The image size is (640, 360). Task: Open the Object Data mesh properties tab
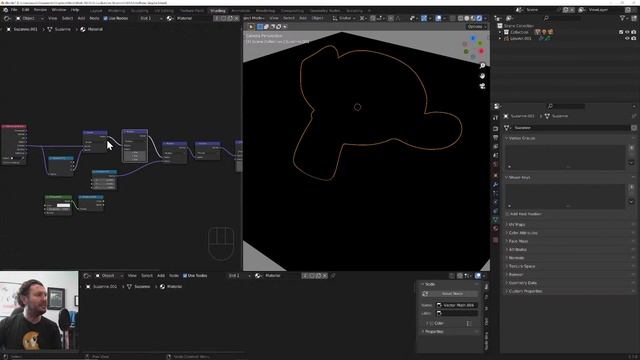click(496, 220)
